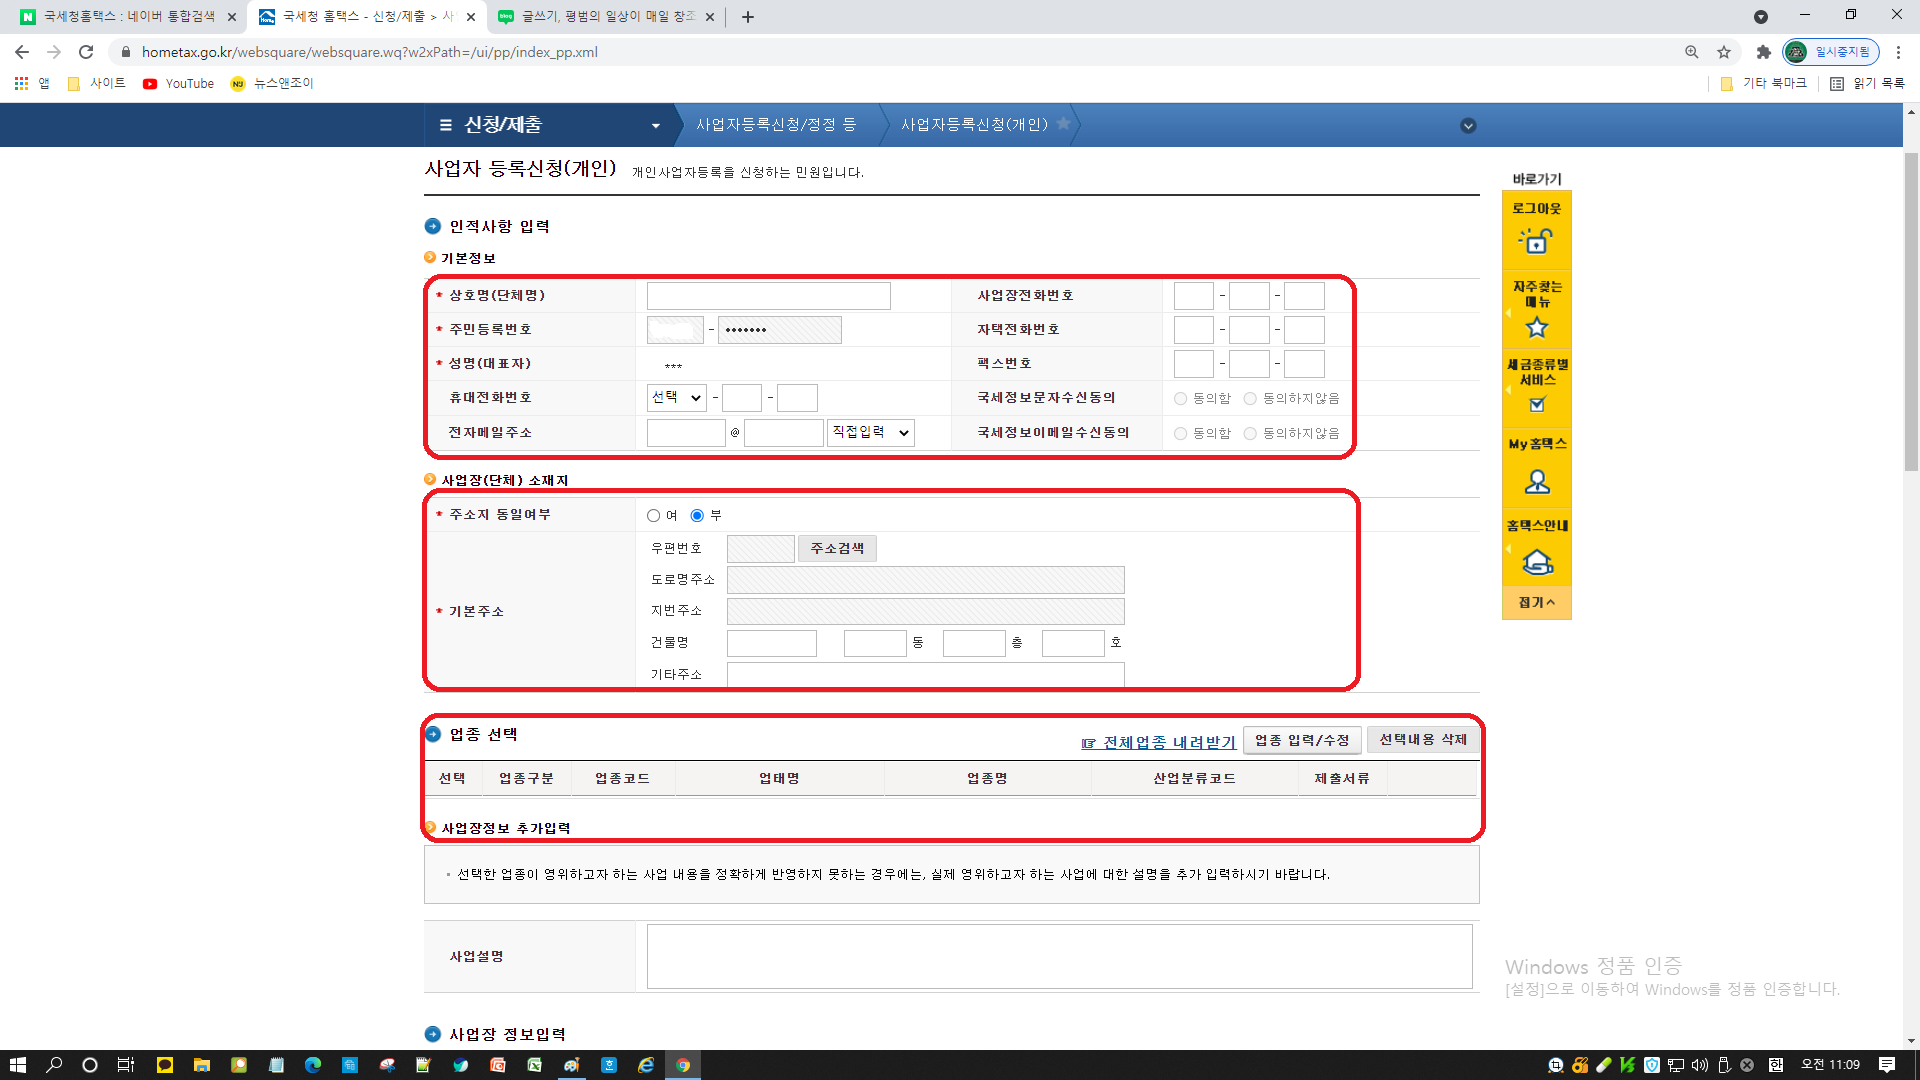Open My홈택스 person icon
The width and height of the screenshot is (1920, 1080).
click(x=1536, y=482)
